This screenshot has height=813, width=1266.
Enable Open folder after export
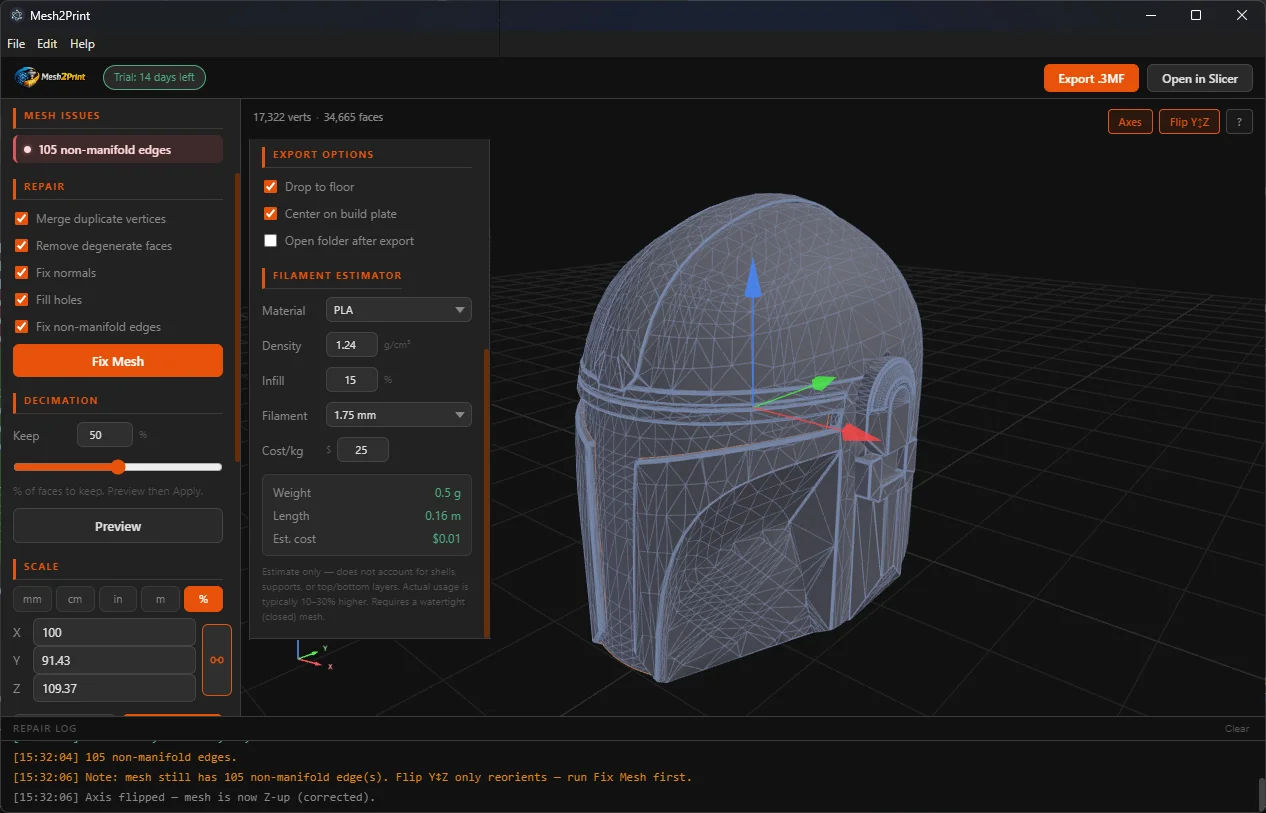pos(270,240)
